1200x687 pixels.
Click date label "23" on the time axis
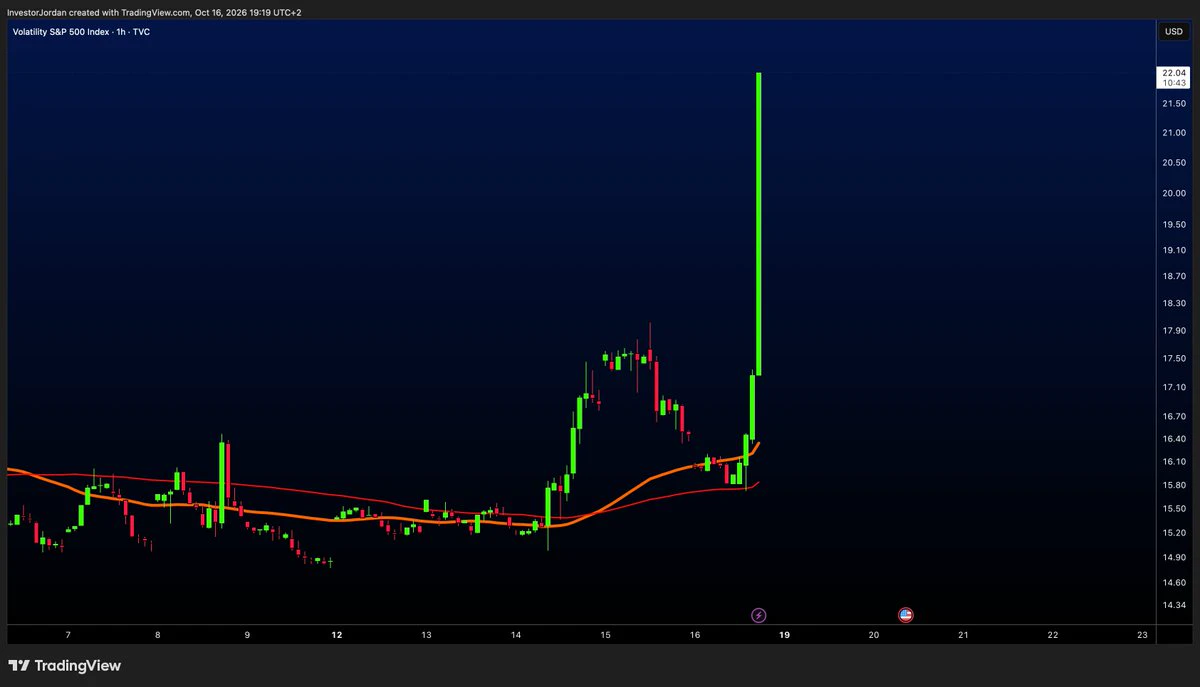[1142, 635]
